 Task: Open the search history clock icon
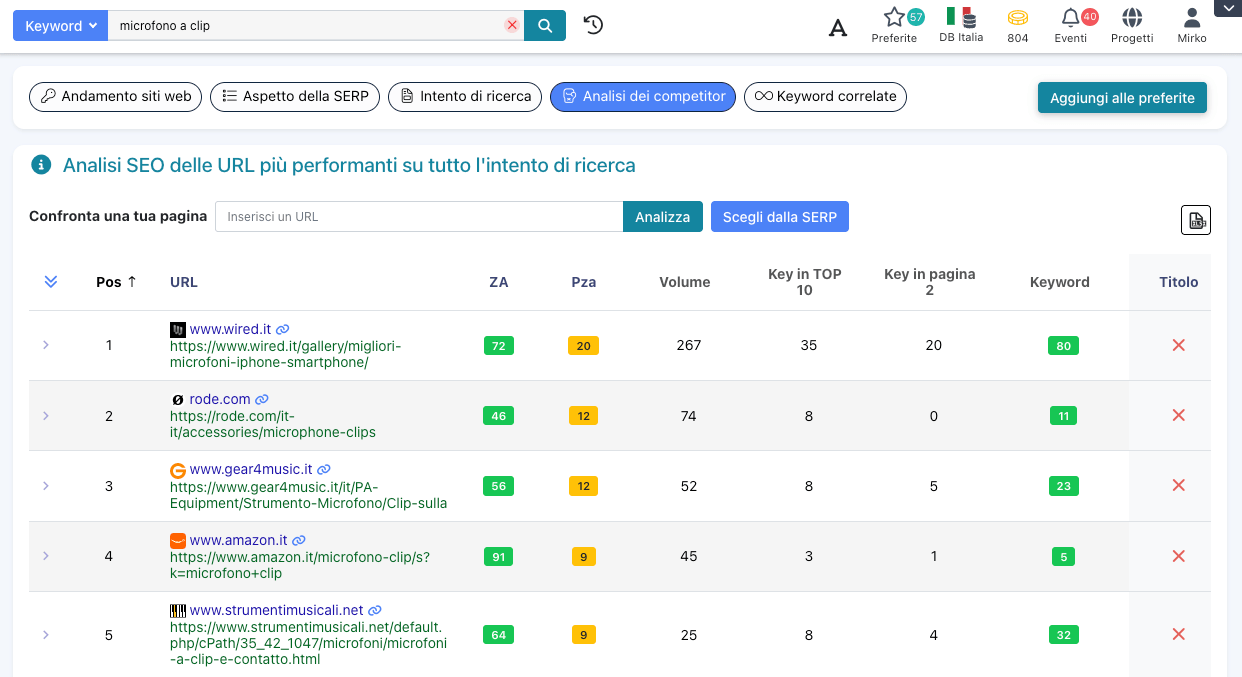point(593,25)
